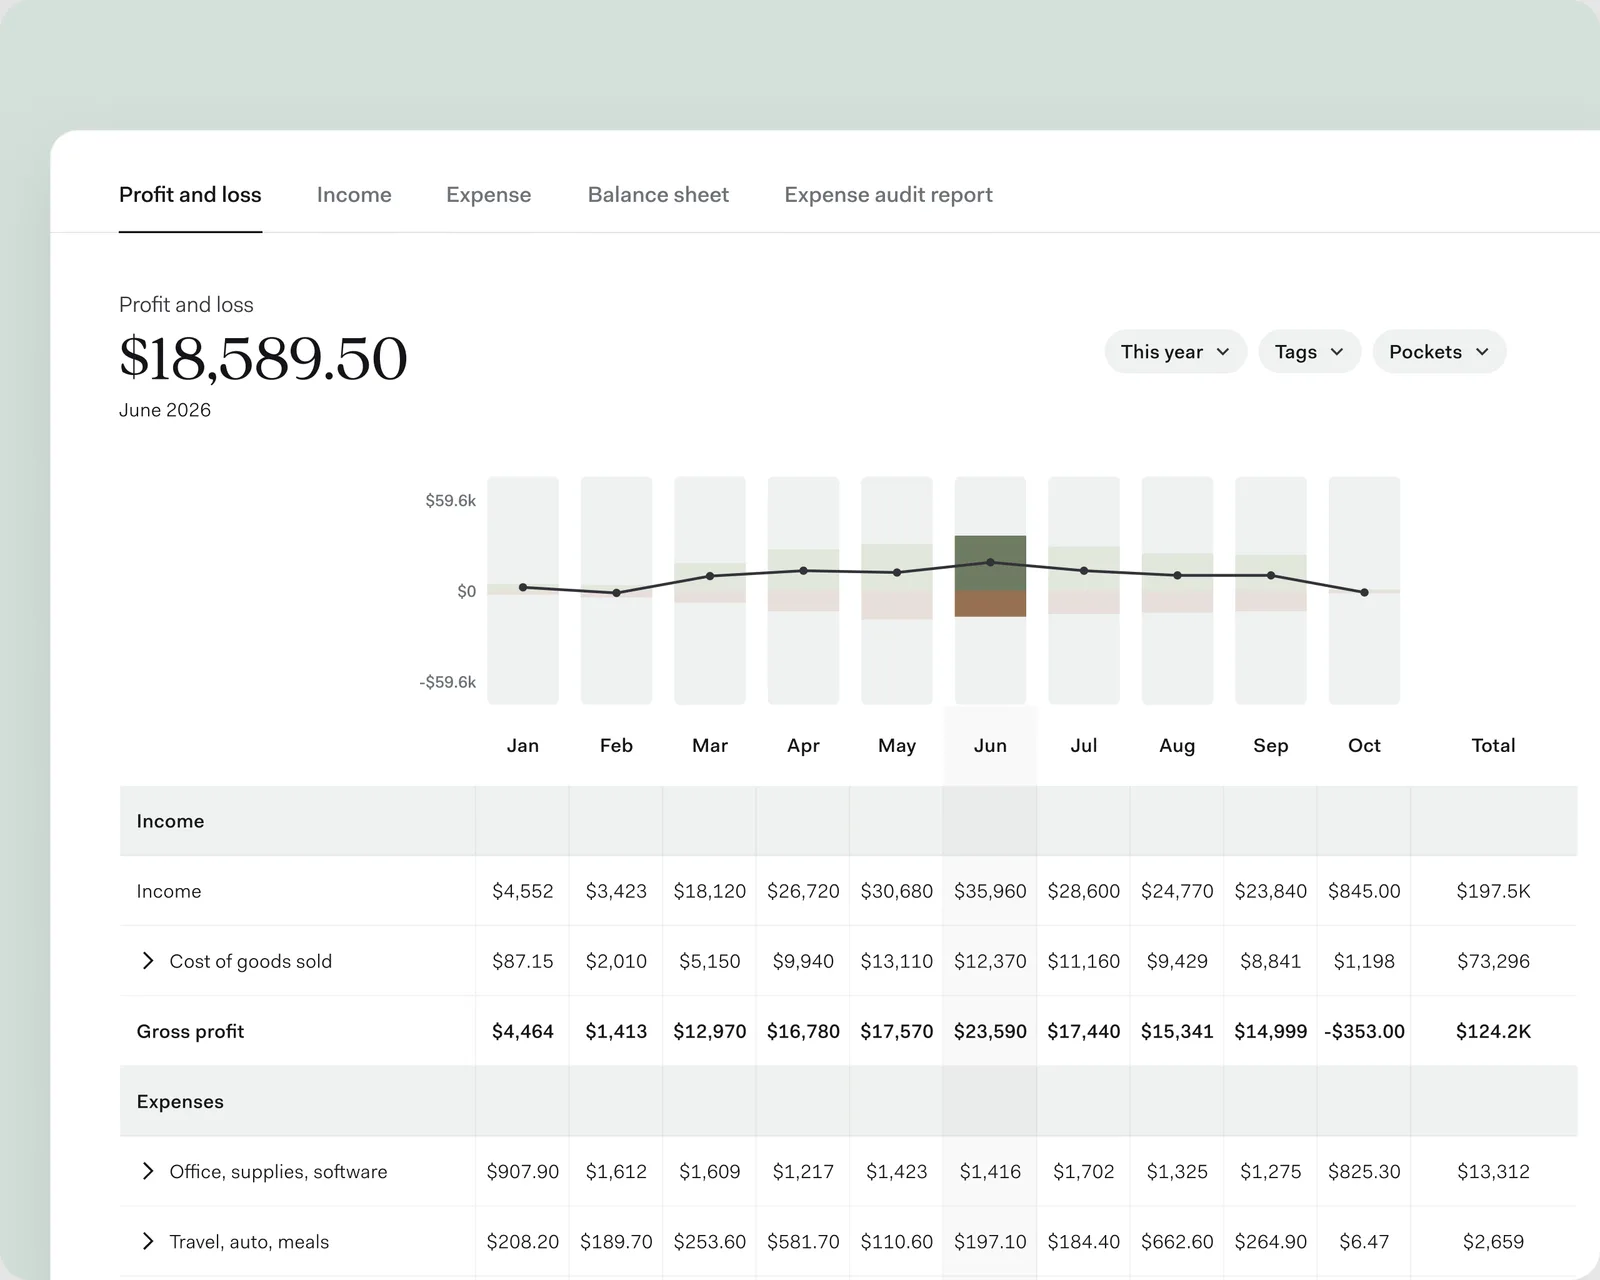Click Office supplies value $907.90

pyautogui.click(x=523, y=1171)
